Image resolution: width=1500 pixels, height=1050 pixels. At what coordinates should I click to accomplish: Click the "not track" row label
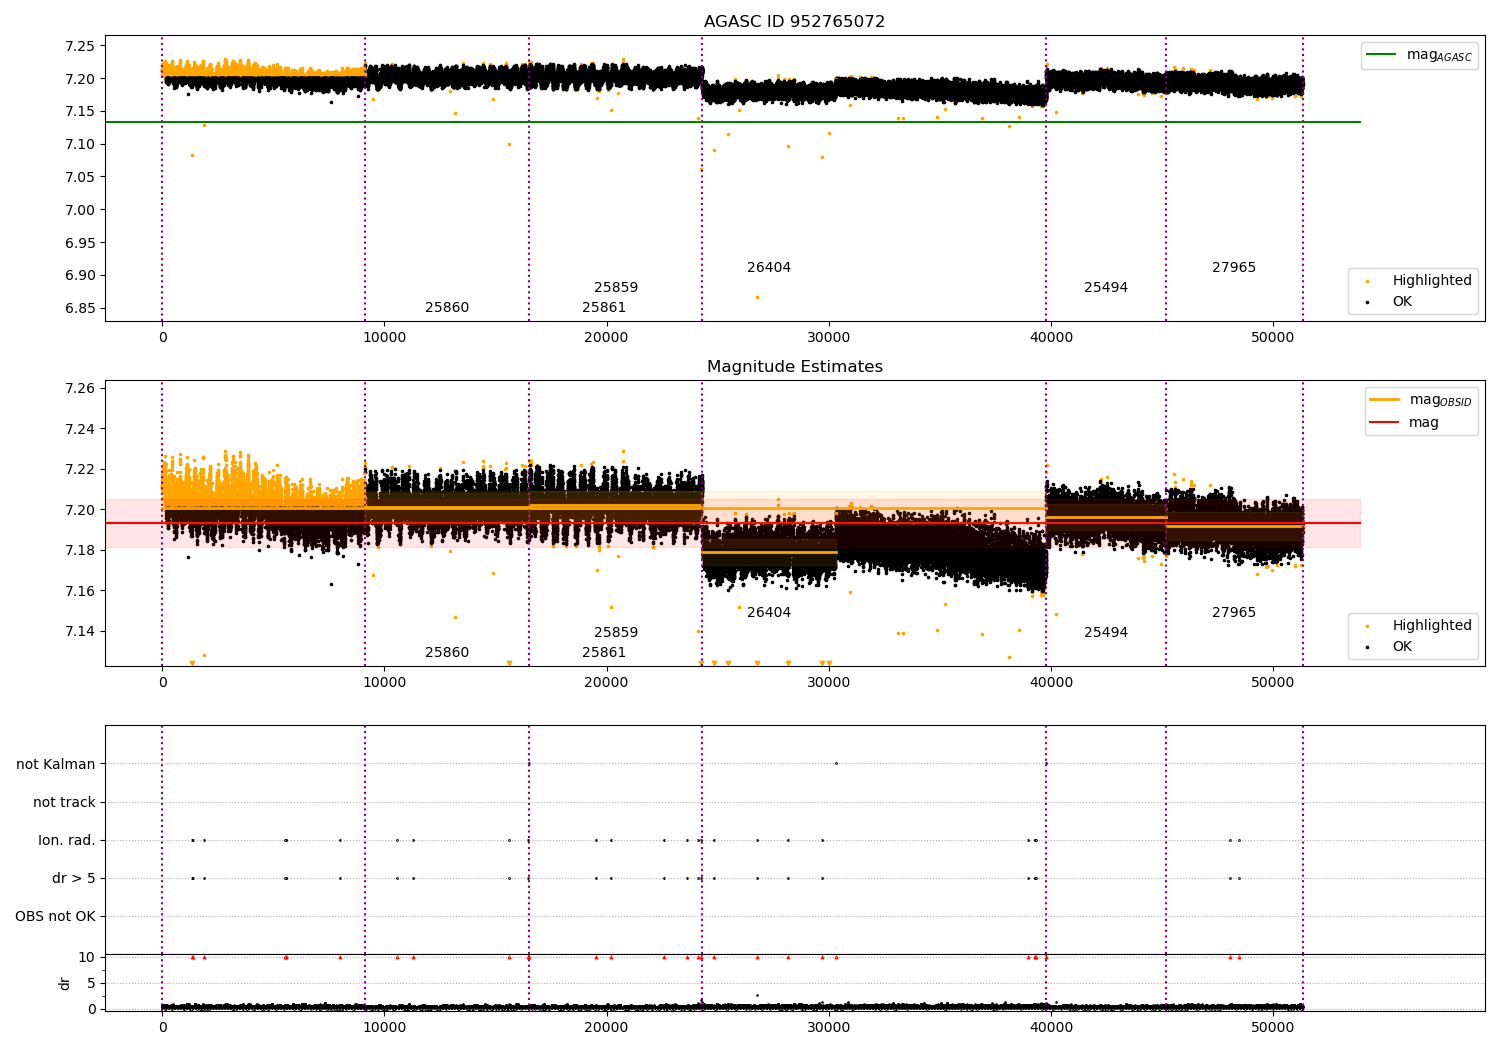point(64,802)
